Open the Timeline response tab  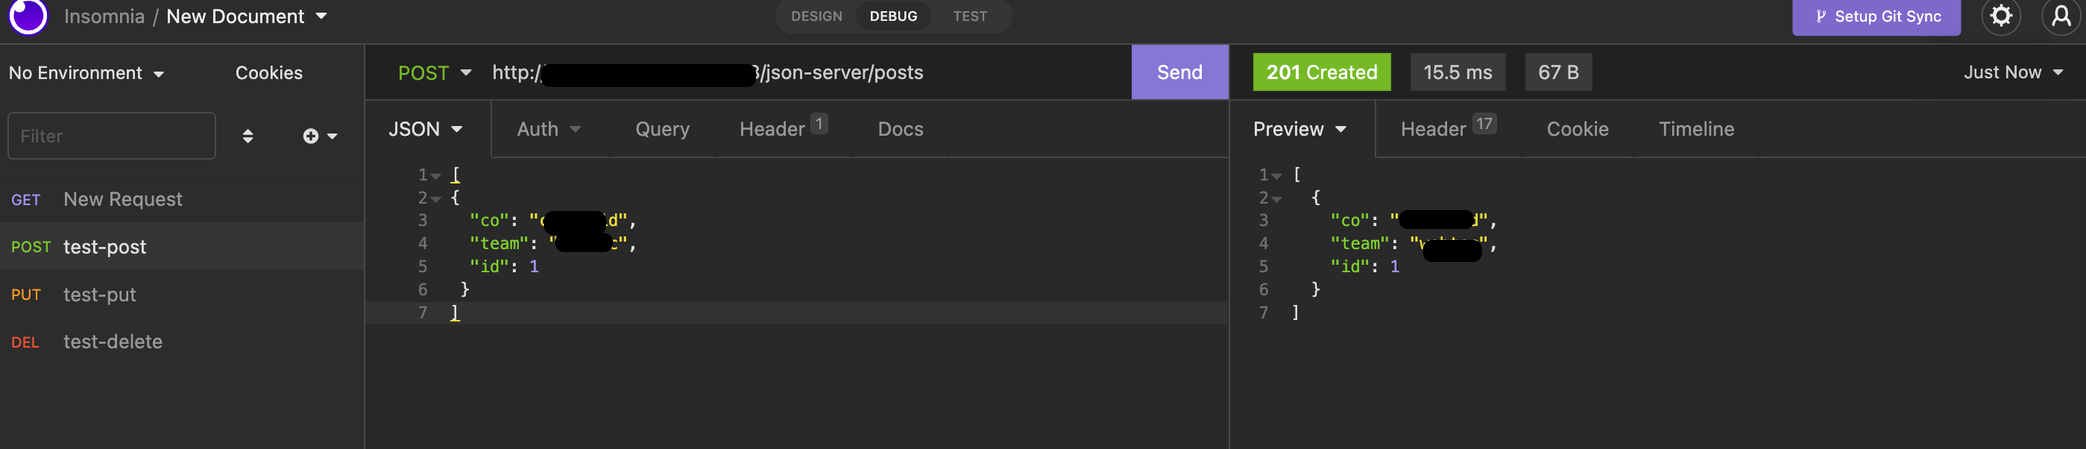pyautogui.click(x=1696, y=129)
